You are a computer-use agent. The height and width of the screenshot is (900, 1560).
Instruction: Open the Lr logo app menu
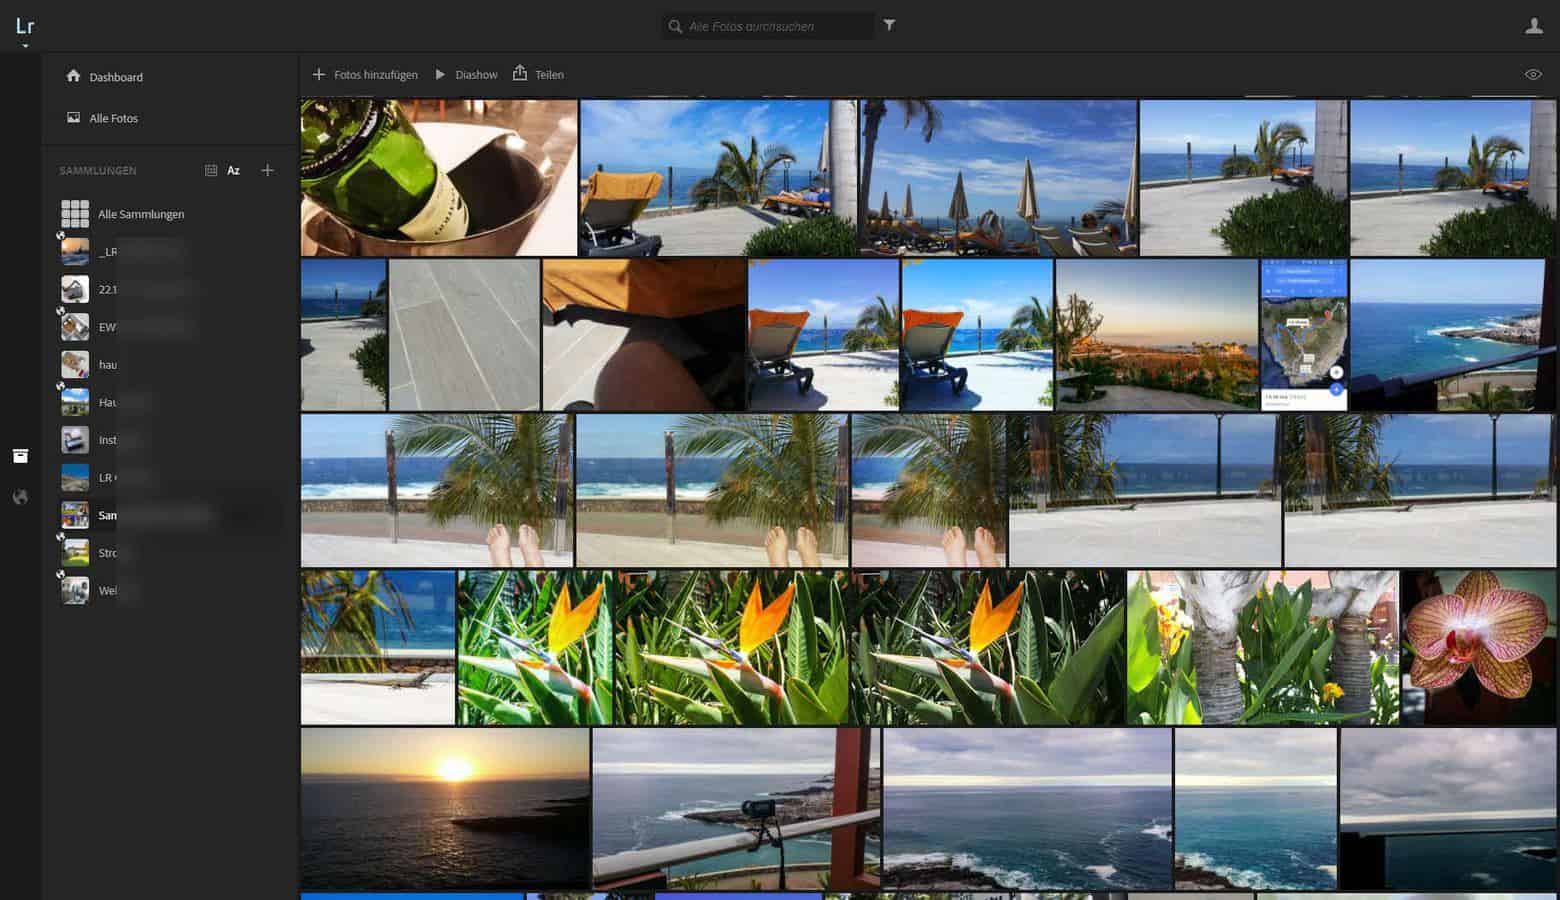[25, 29]
